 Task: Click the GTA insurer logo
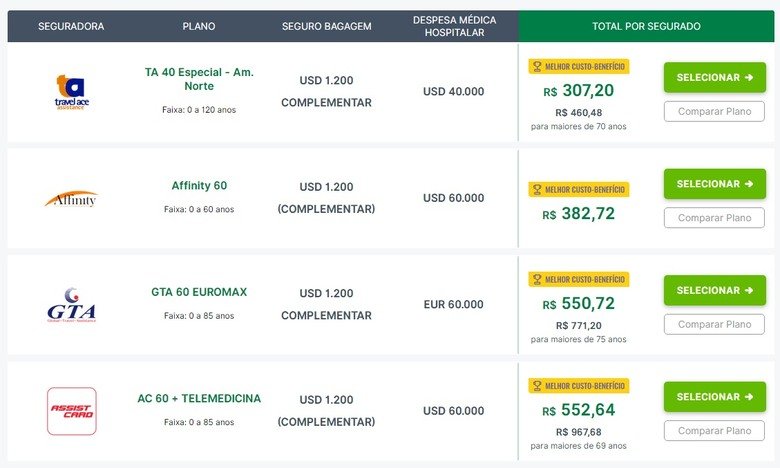tap(72, 305)
